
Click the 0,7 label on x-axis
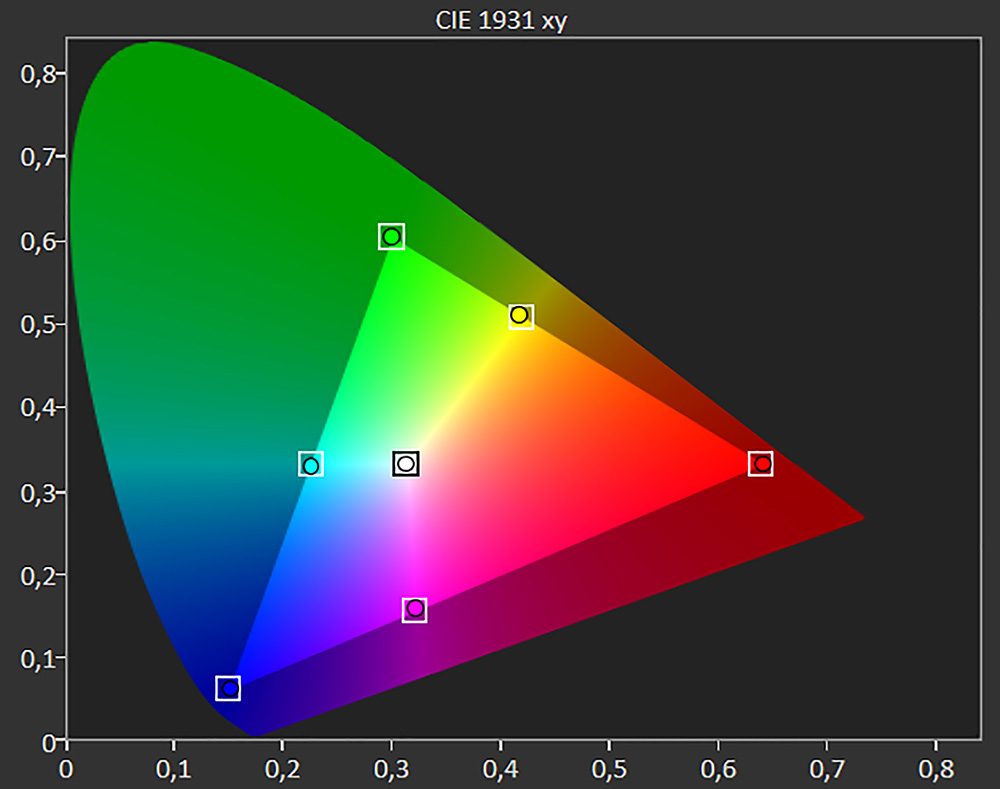coord(827,769)
